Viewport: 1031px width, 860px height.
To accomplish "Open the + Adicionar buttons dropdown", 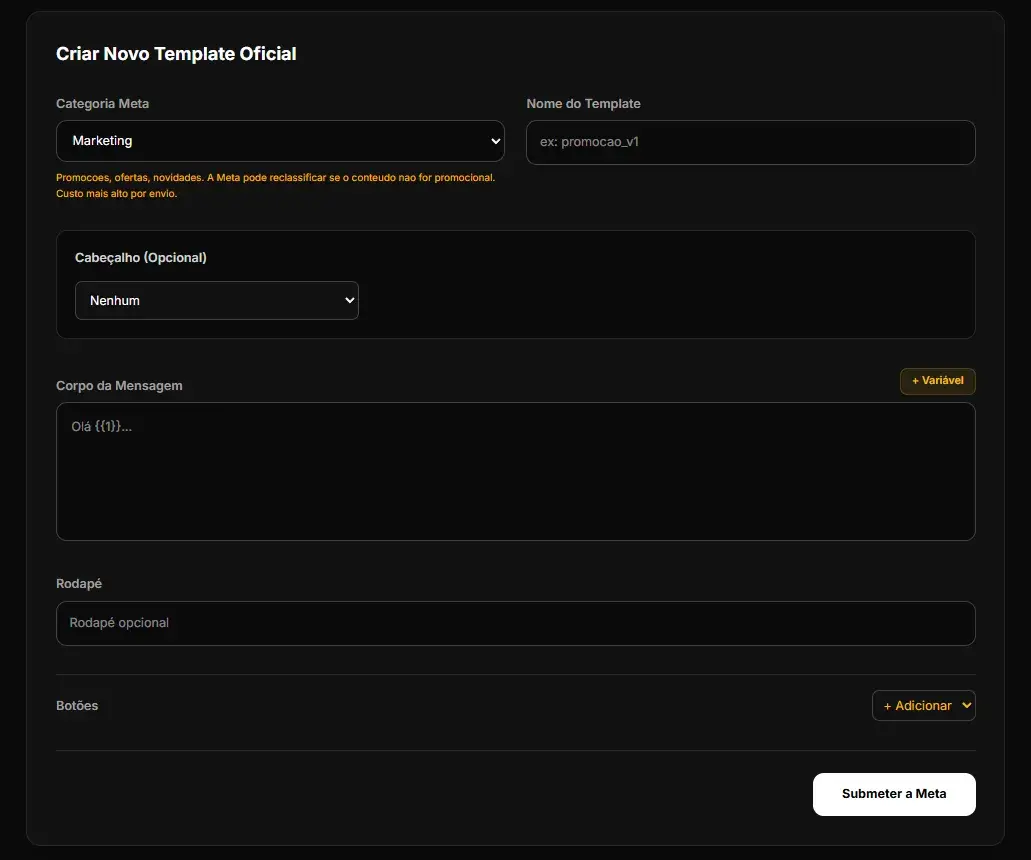I will (923, 705).
